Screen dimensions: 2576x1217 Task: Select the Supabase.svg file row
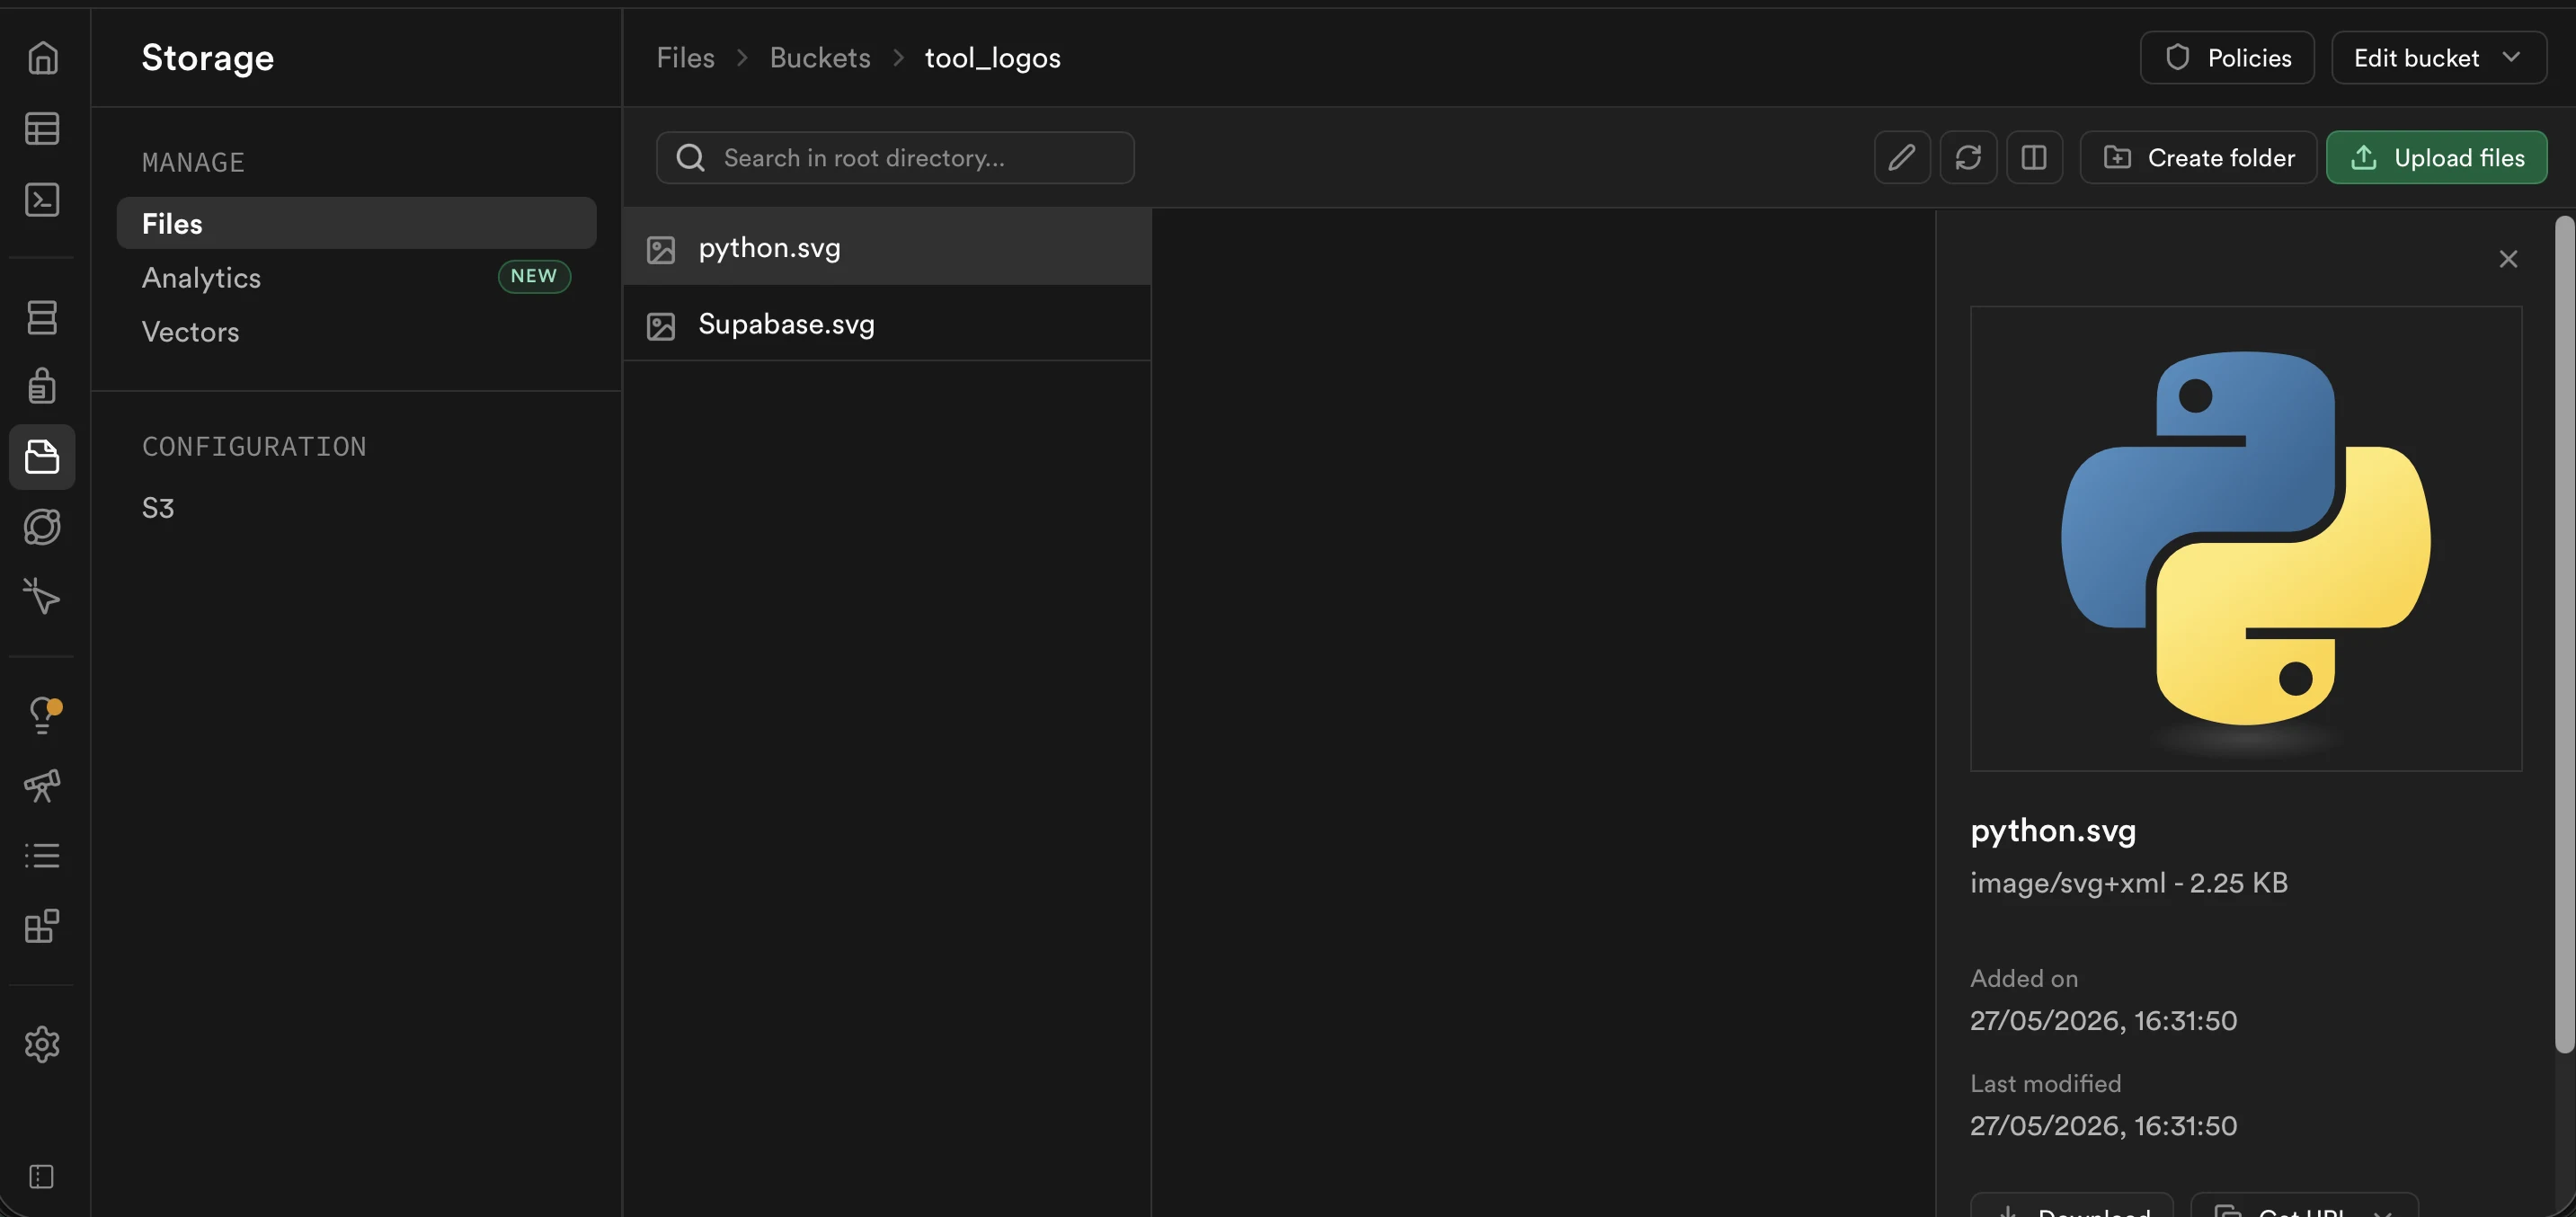tap(887, 324)
